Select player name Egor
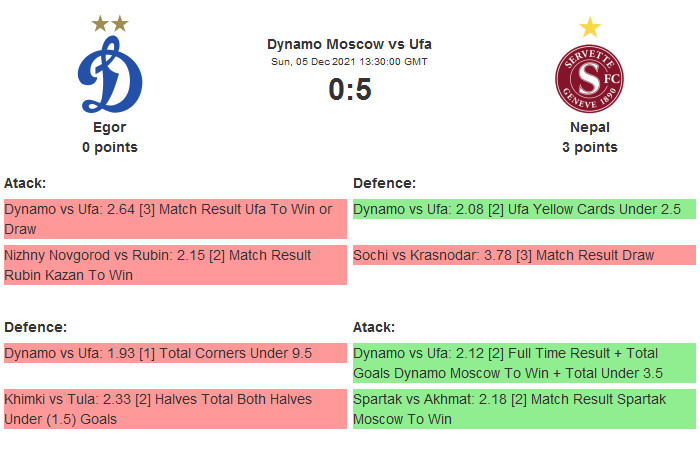 pos(109,127)
